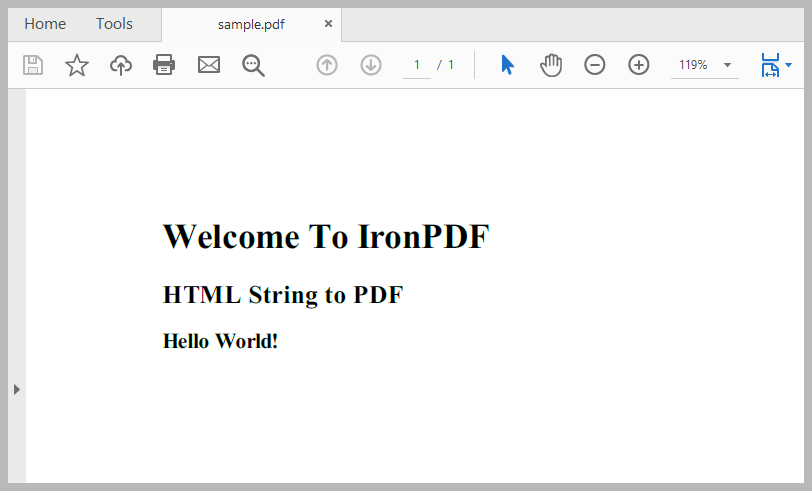Activate the Hand pan tool
The width and height of the screenshot is (812, 491).
click(551, 65)
